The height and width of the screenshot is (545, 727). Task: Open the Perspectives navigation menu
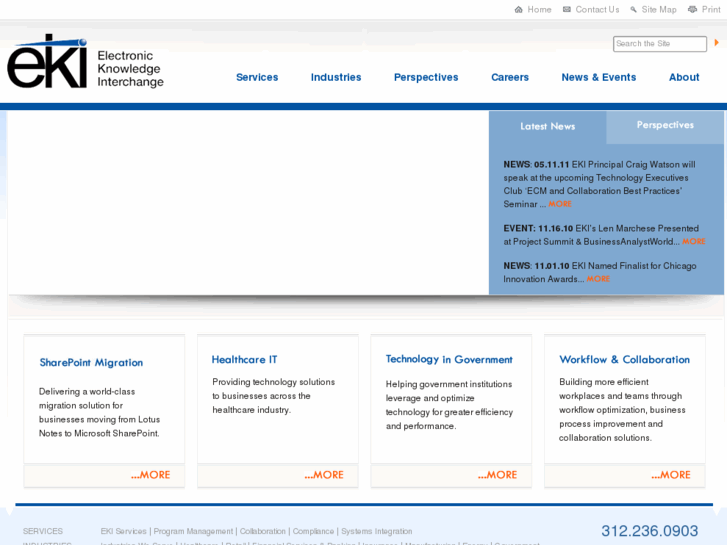(x=426, y=77)
